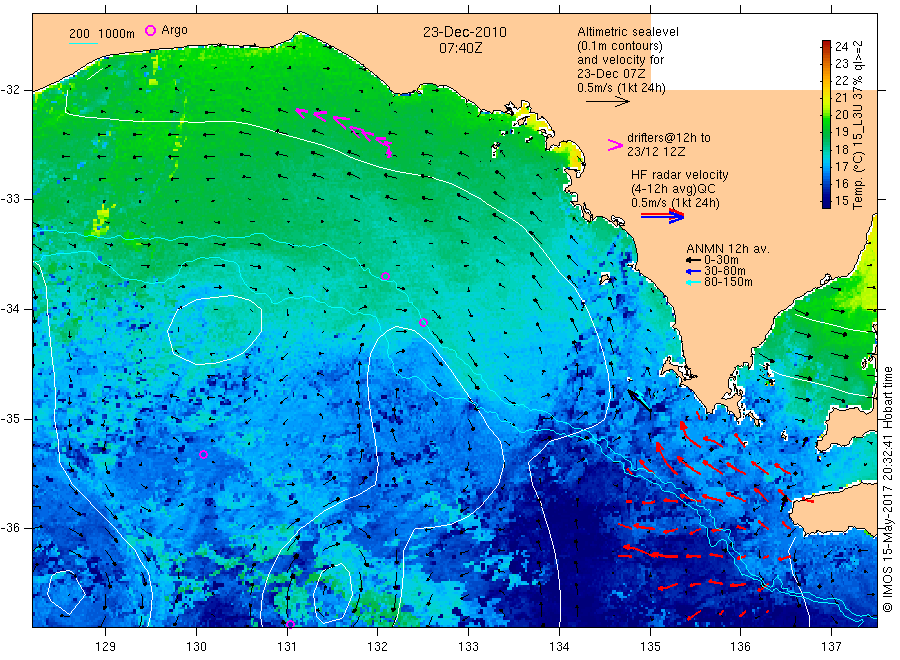
Task: Click the magenta Argo circle in the legend
Action: (x=150, y=30)
